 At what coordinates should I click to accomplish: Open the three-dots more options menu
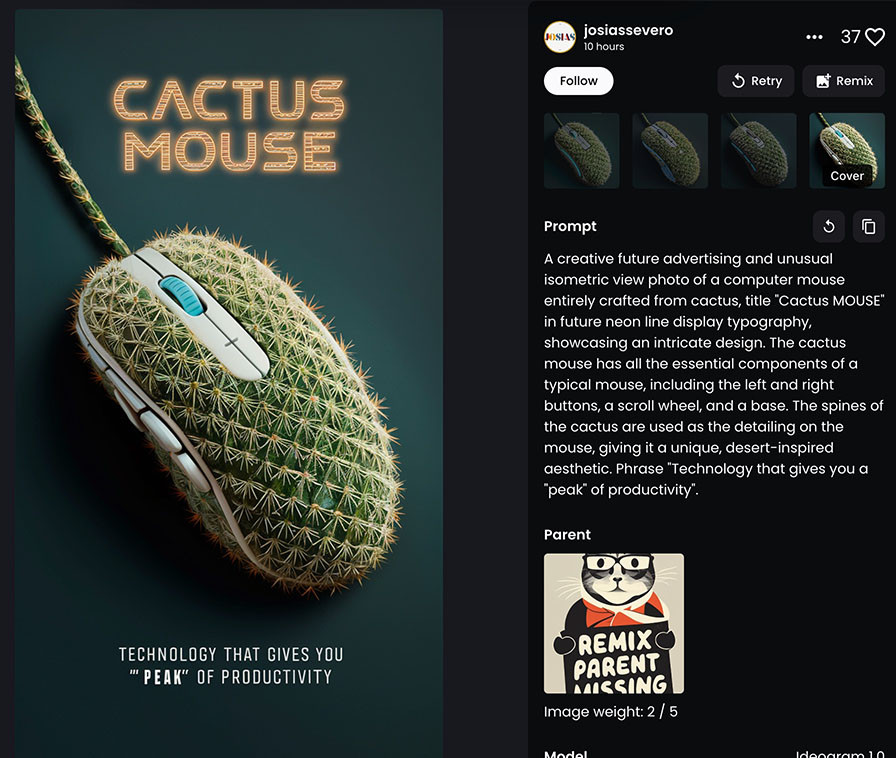(814, 37)
